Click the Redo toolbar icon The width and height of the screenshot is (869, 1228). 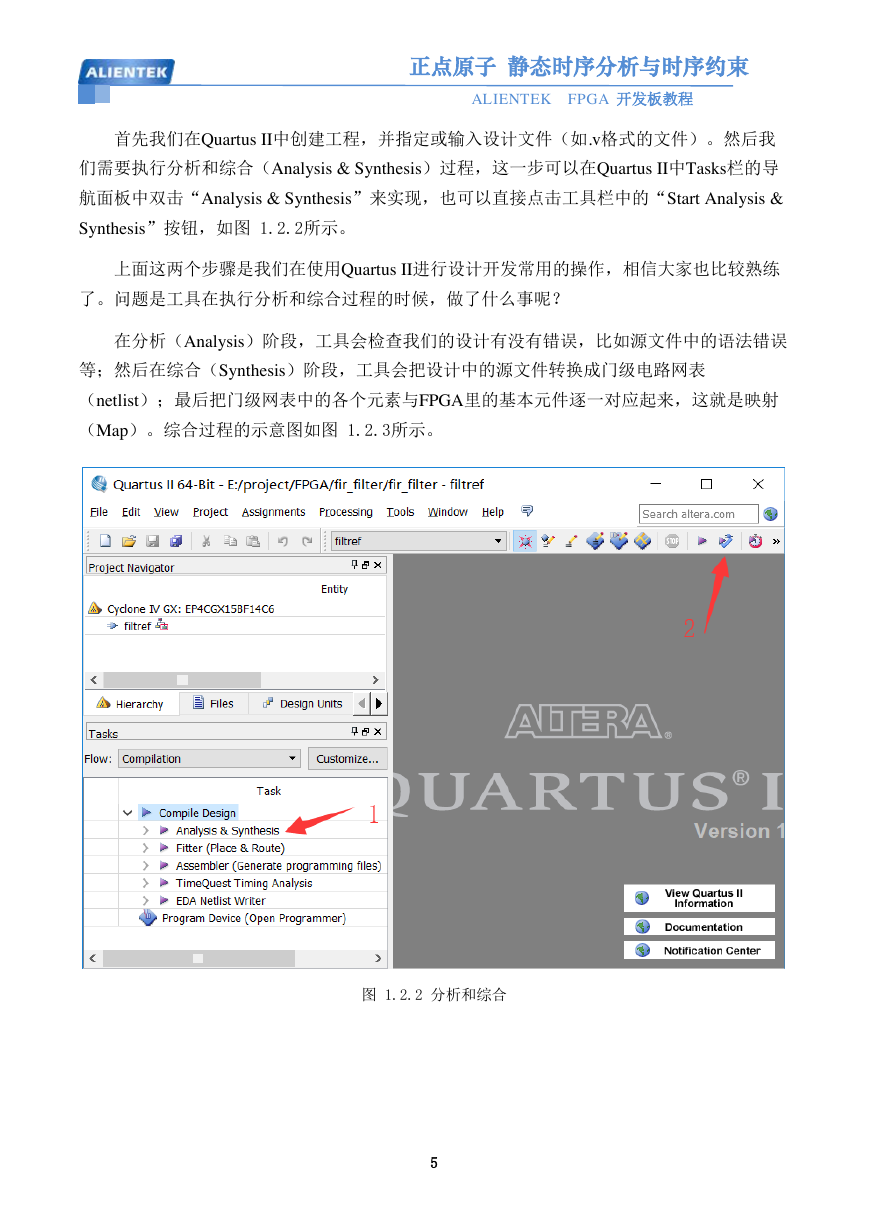coord(307,541)
